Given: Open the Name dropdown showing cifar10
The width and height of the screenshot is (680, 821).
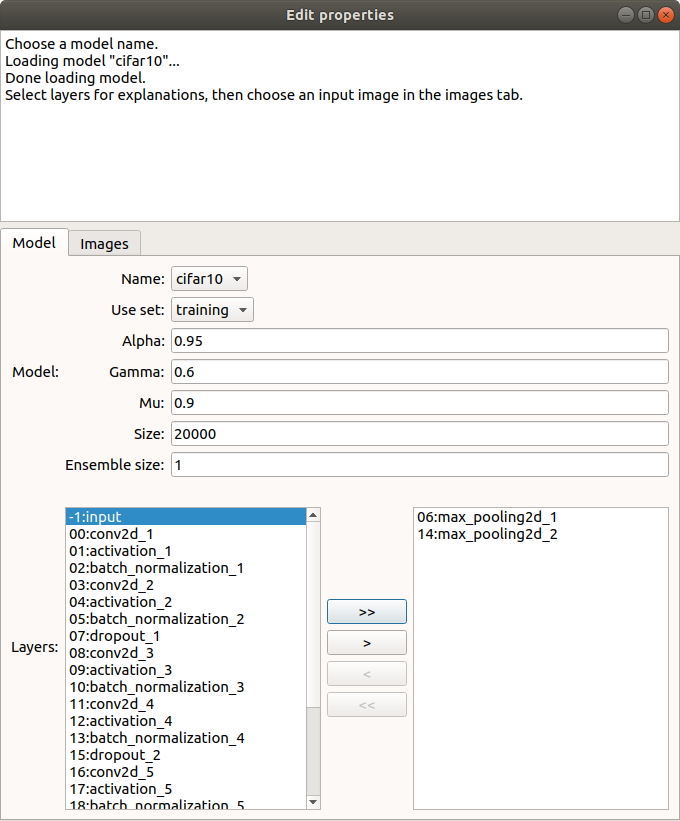Looking at the screenshot, I should click(x=209, y=279).
